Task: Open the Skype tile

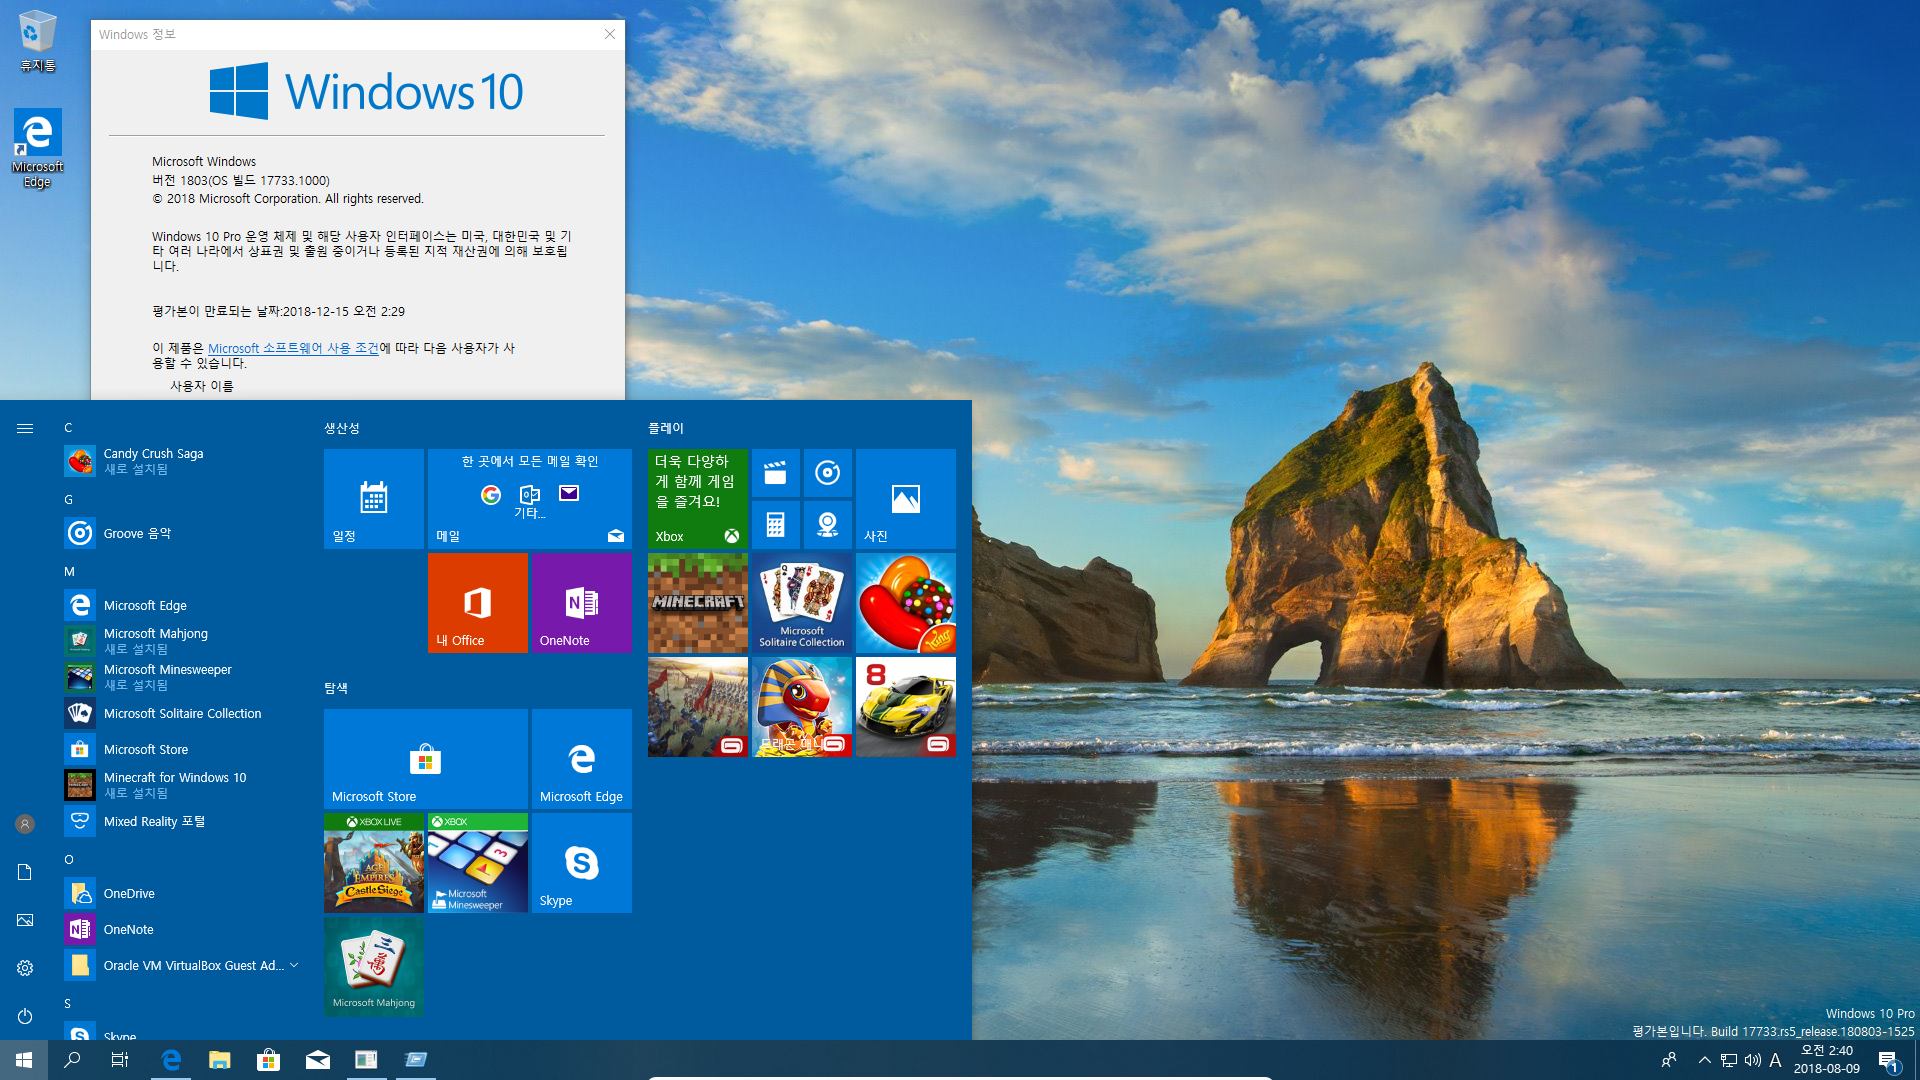Action: pos(582,863)
